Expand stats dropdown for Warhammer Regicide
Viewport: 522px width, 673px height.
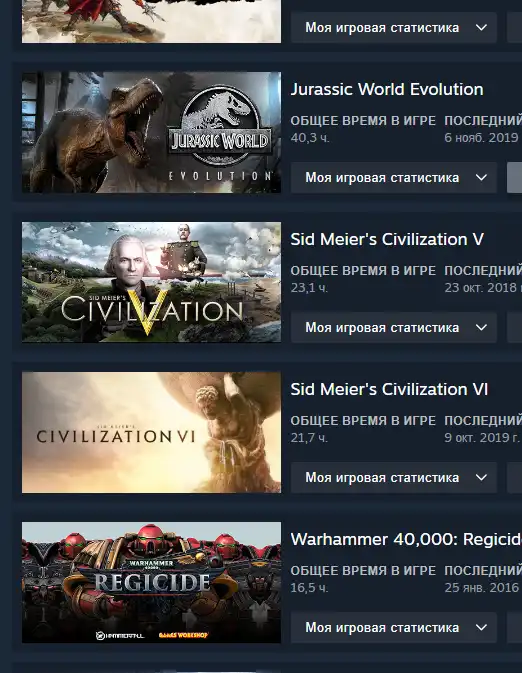(394, 628)
